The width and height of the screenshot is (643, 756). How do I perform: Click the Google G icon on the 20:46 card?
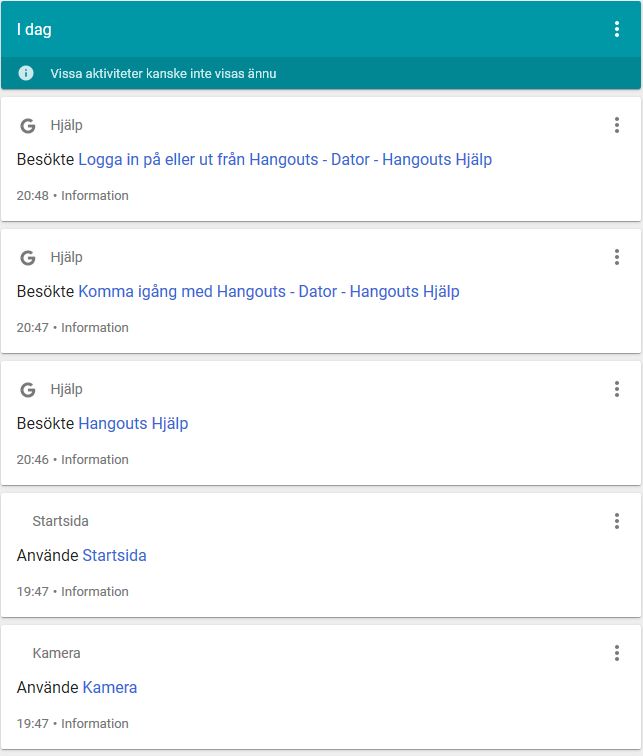pos(28,390)
